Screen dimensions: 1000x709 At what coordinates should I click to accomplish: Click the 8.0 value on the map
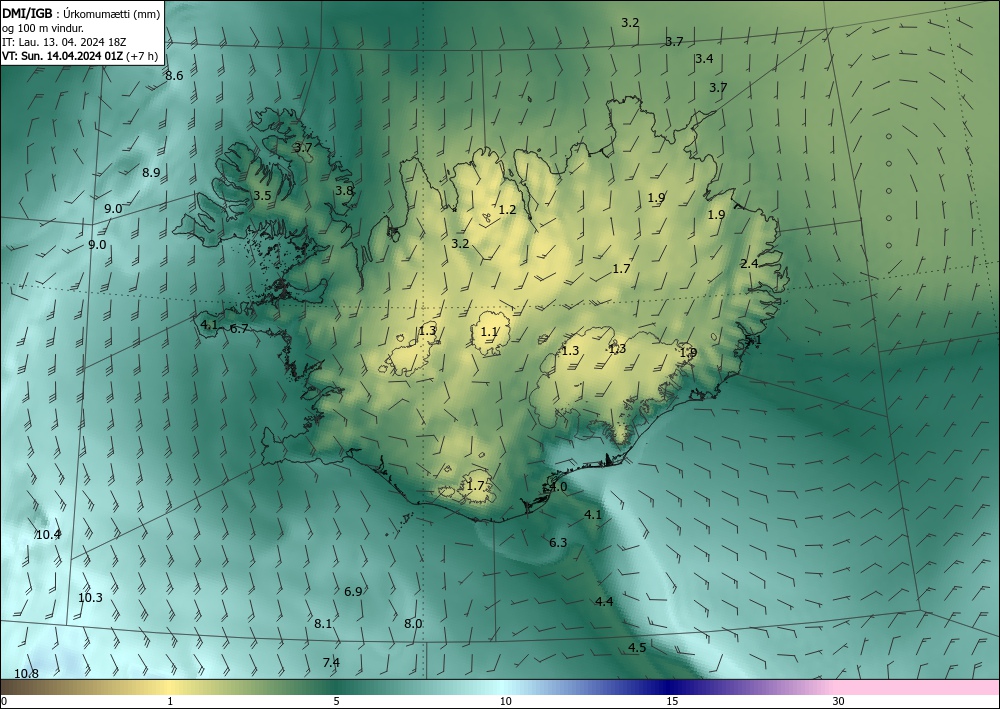[x=413, y=624]
